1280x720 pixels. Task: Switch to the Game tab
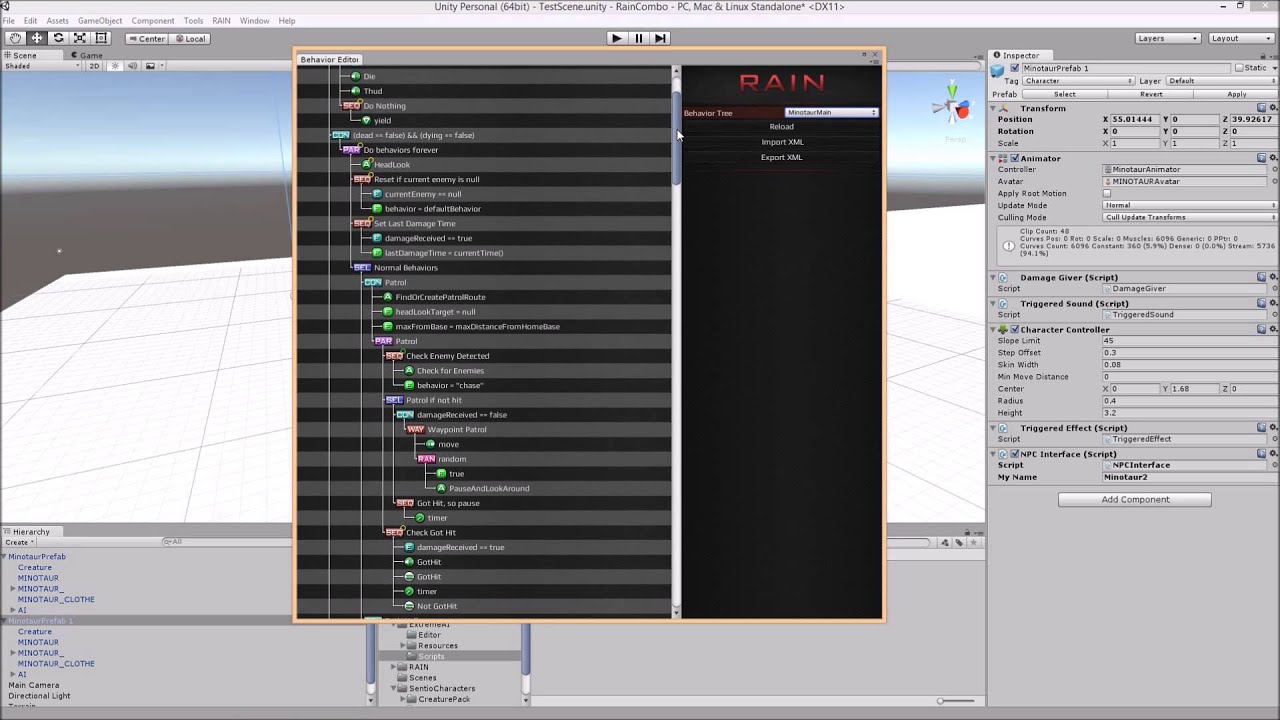(86, 55)
